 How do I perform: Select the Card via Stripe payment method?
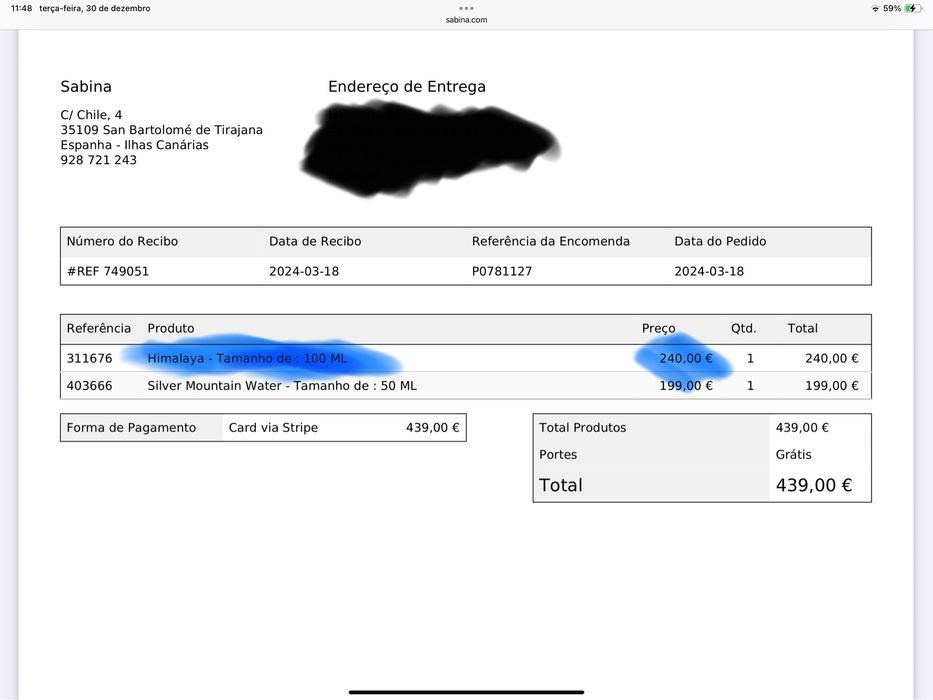273,427
